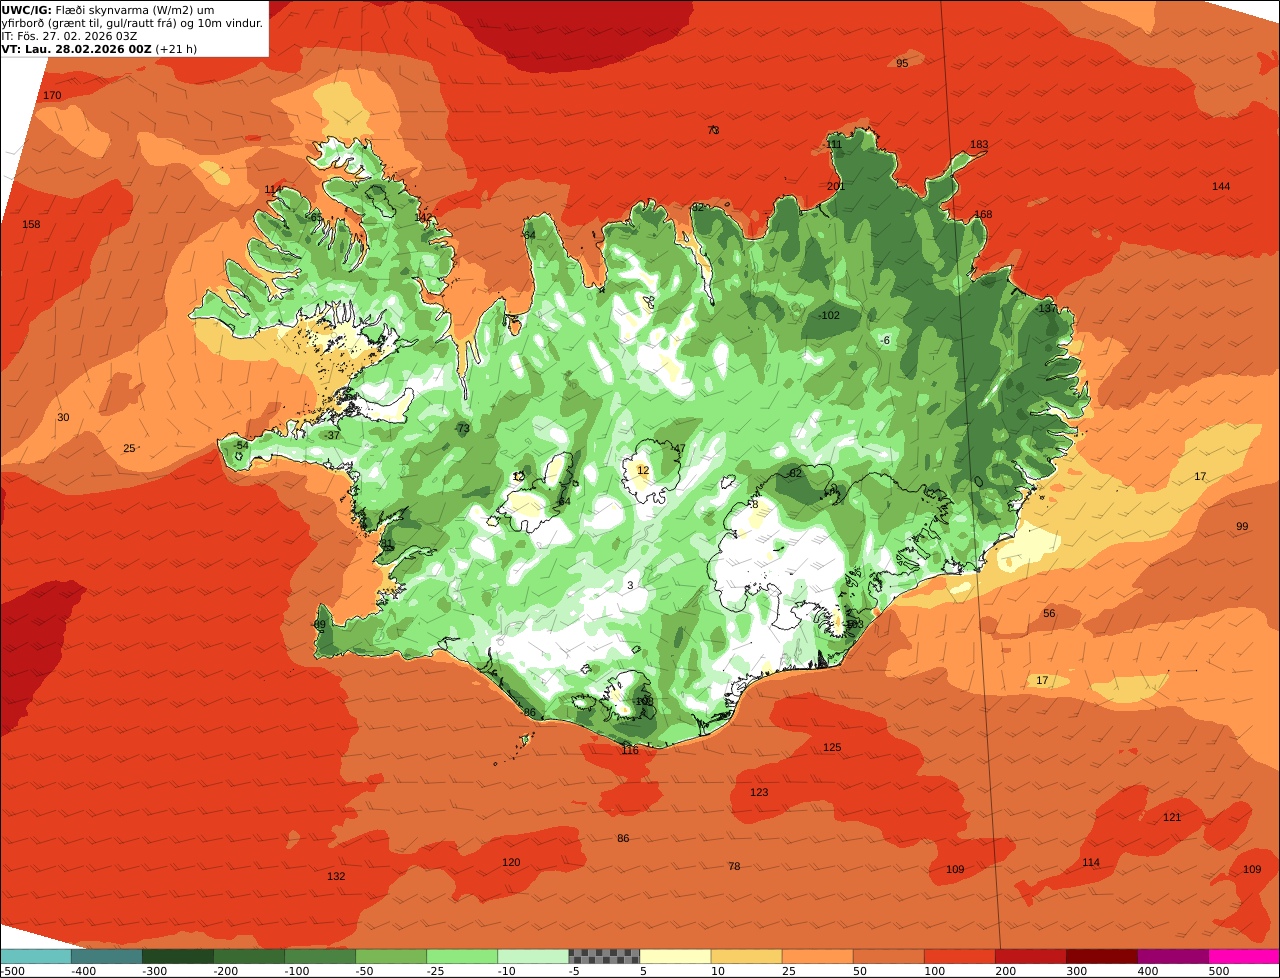Viewport: 1280px width, 978px height.
Task: Select the map value 3
Action: (630, 586)
